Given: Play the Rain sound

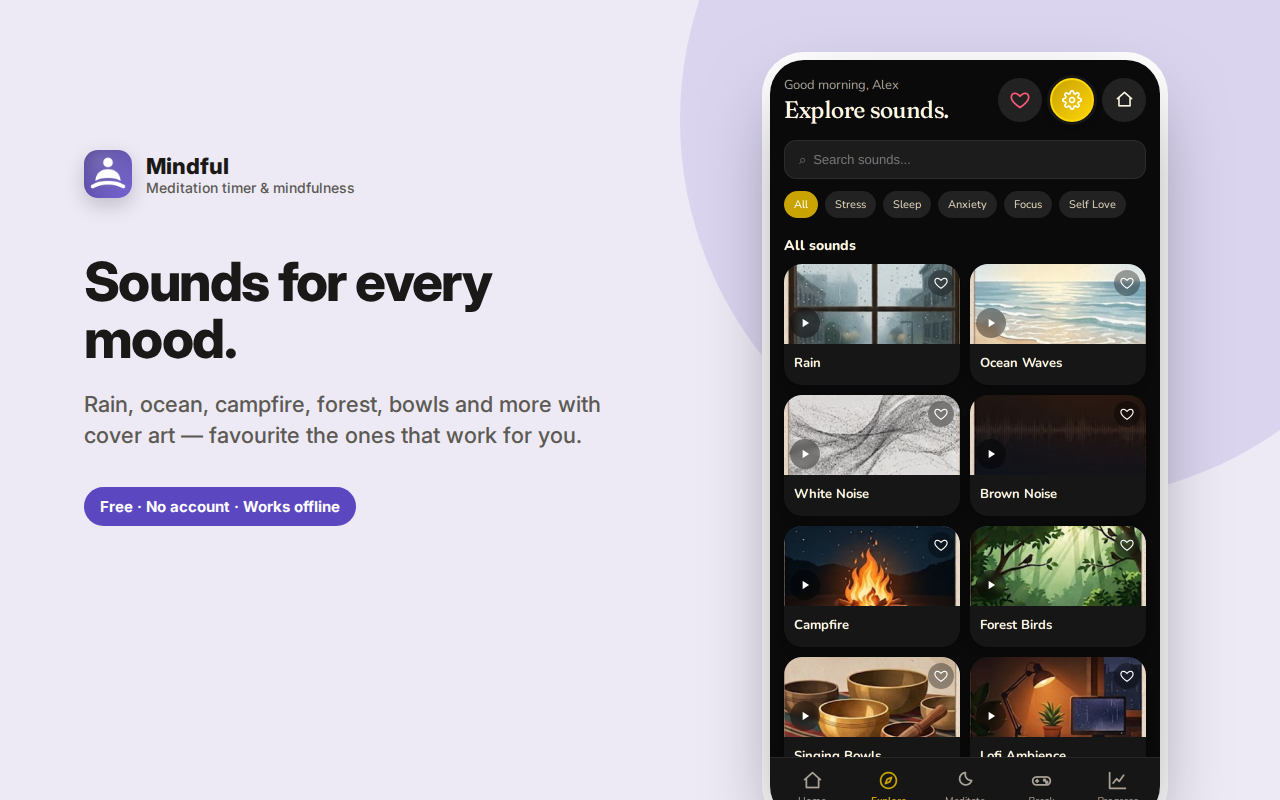Looking at the screenshot, I should (x=805, y=323).
